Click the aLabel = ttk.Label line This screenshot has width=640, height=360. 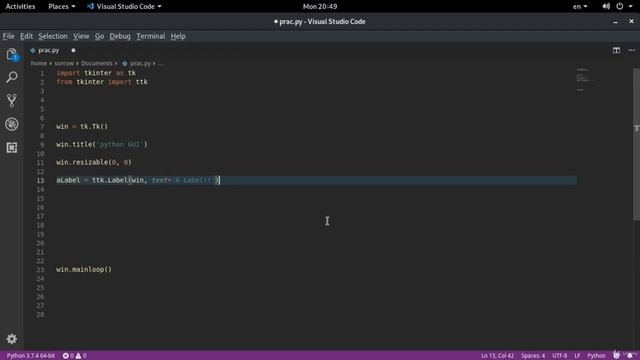[138, 180]
